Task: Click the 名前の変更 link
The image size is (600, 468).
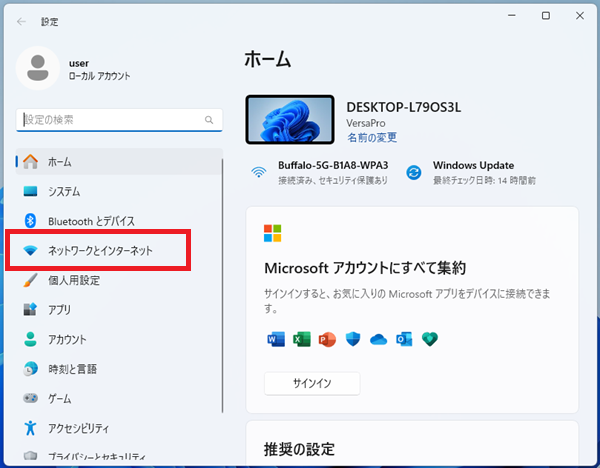Action: [372, 137]
